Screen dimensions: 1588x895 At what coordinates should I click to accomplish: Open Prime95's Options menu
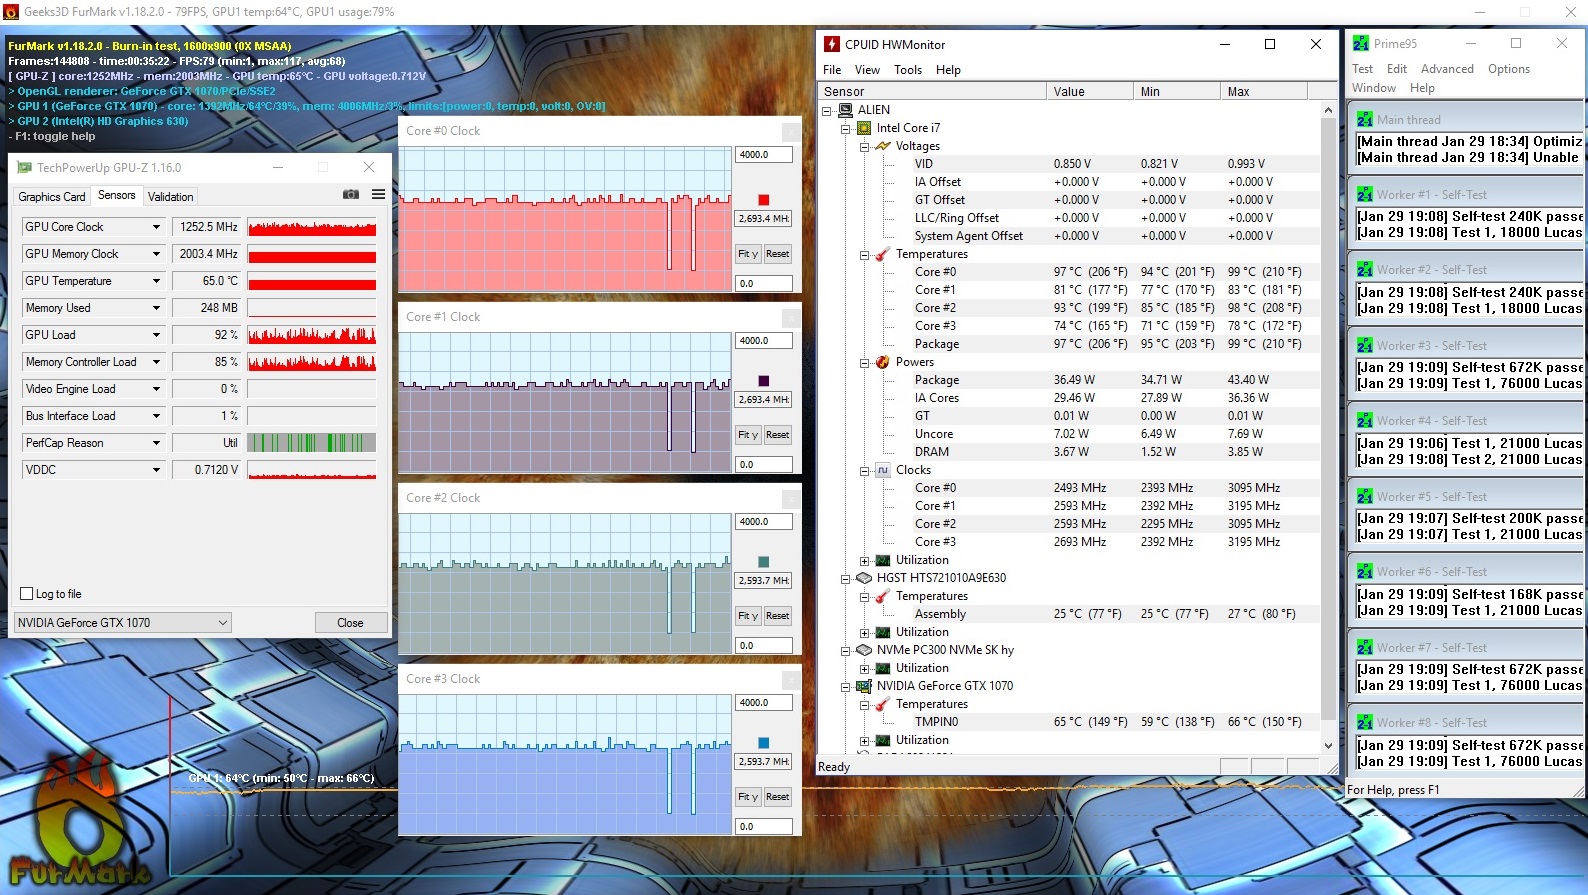(1509, 69)
